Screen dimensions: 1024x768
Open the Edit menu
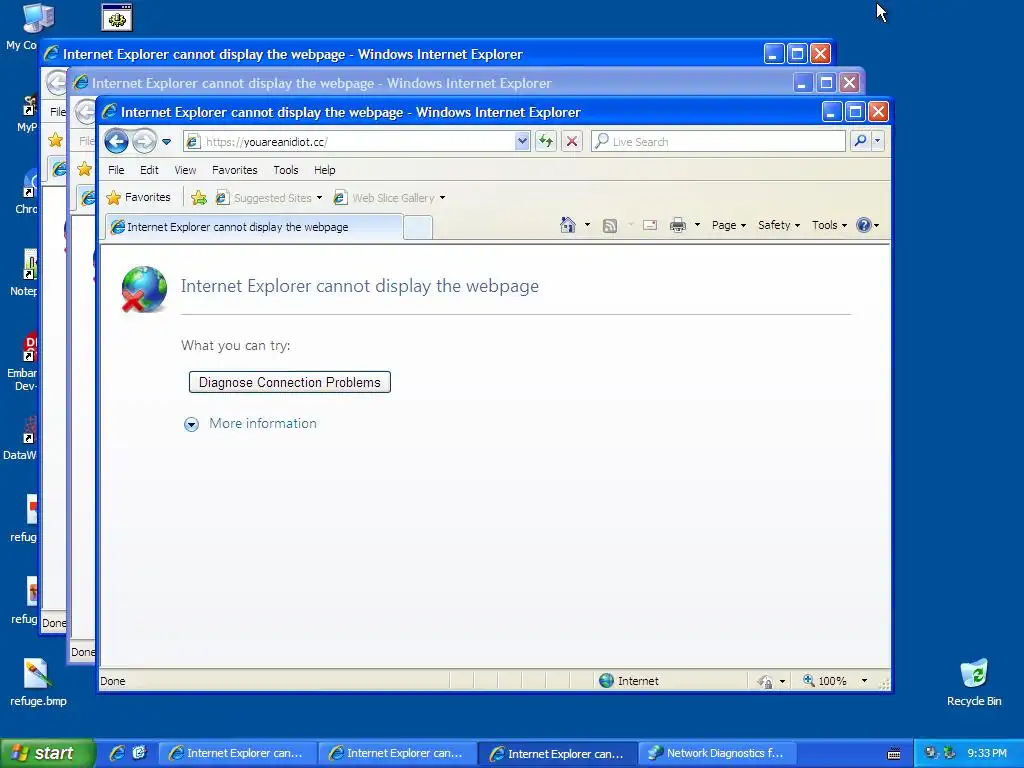click(x=149, y=170)
